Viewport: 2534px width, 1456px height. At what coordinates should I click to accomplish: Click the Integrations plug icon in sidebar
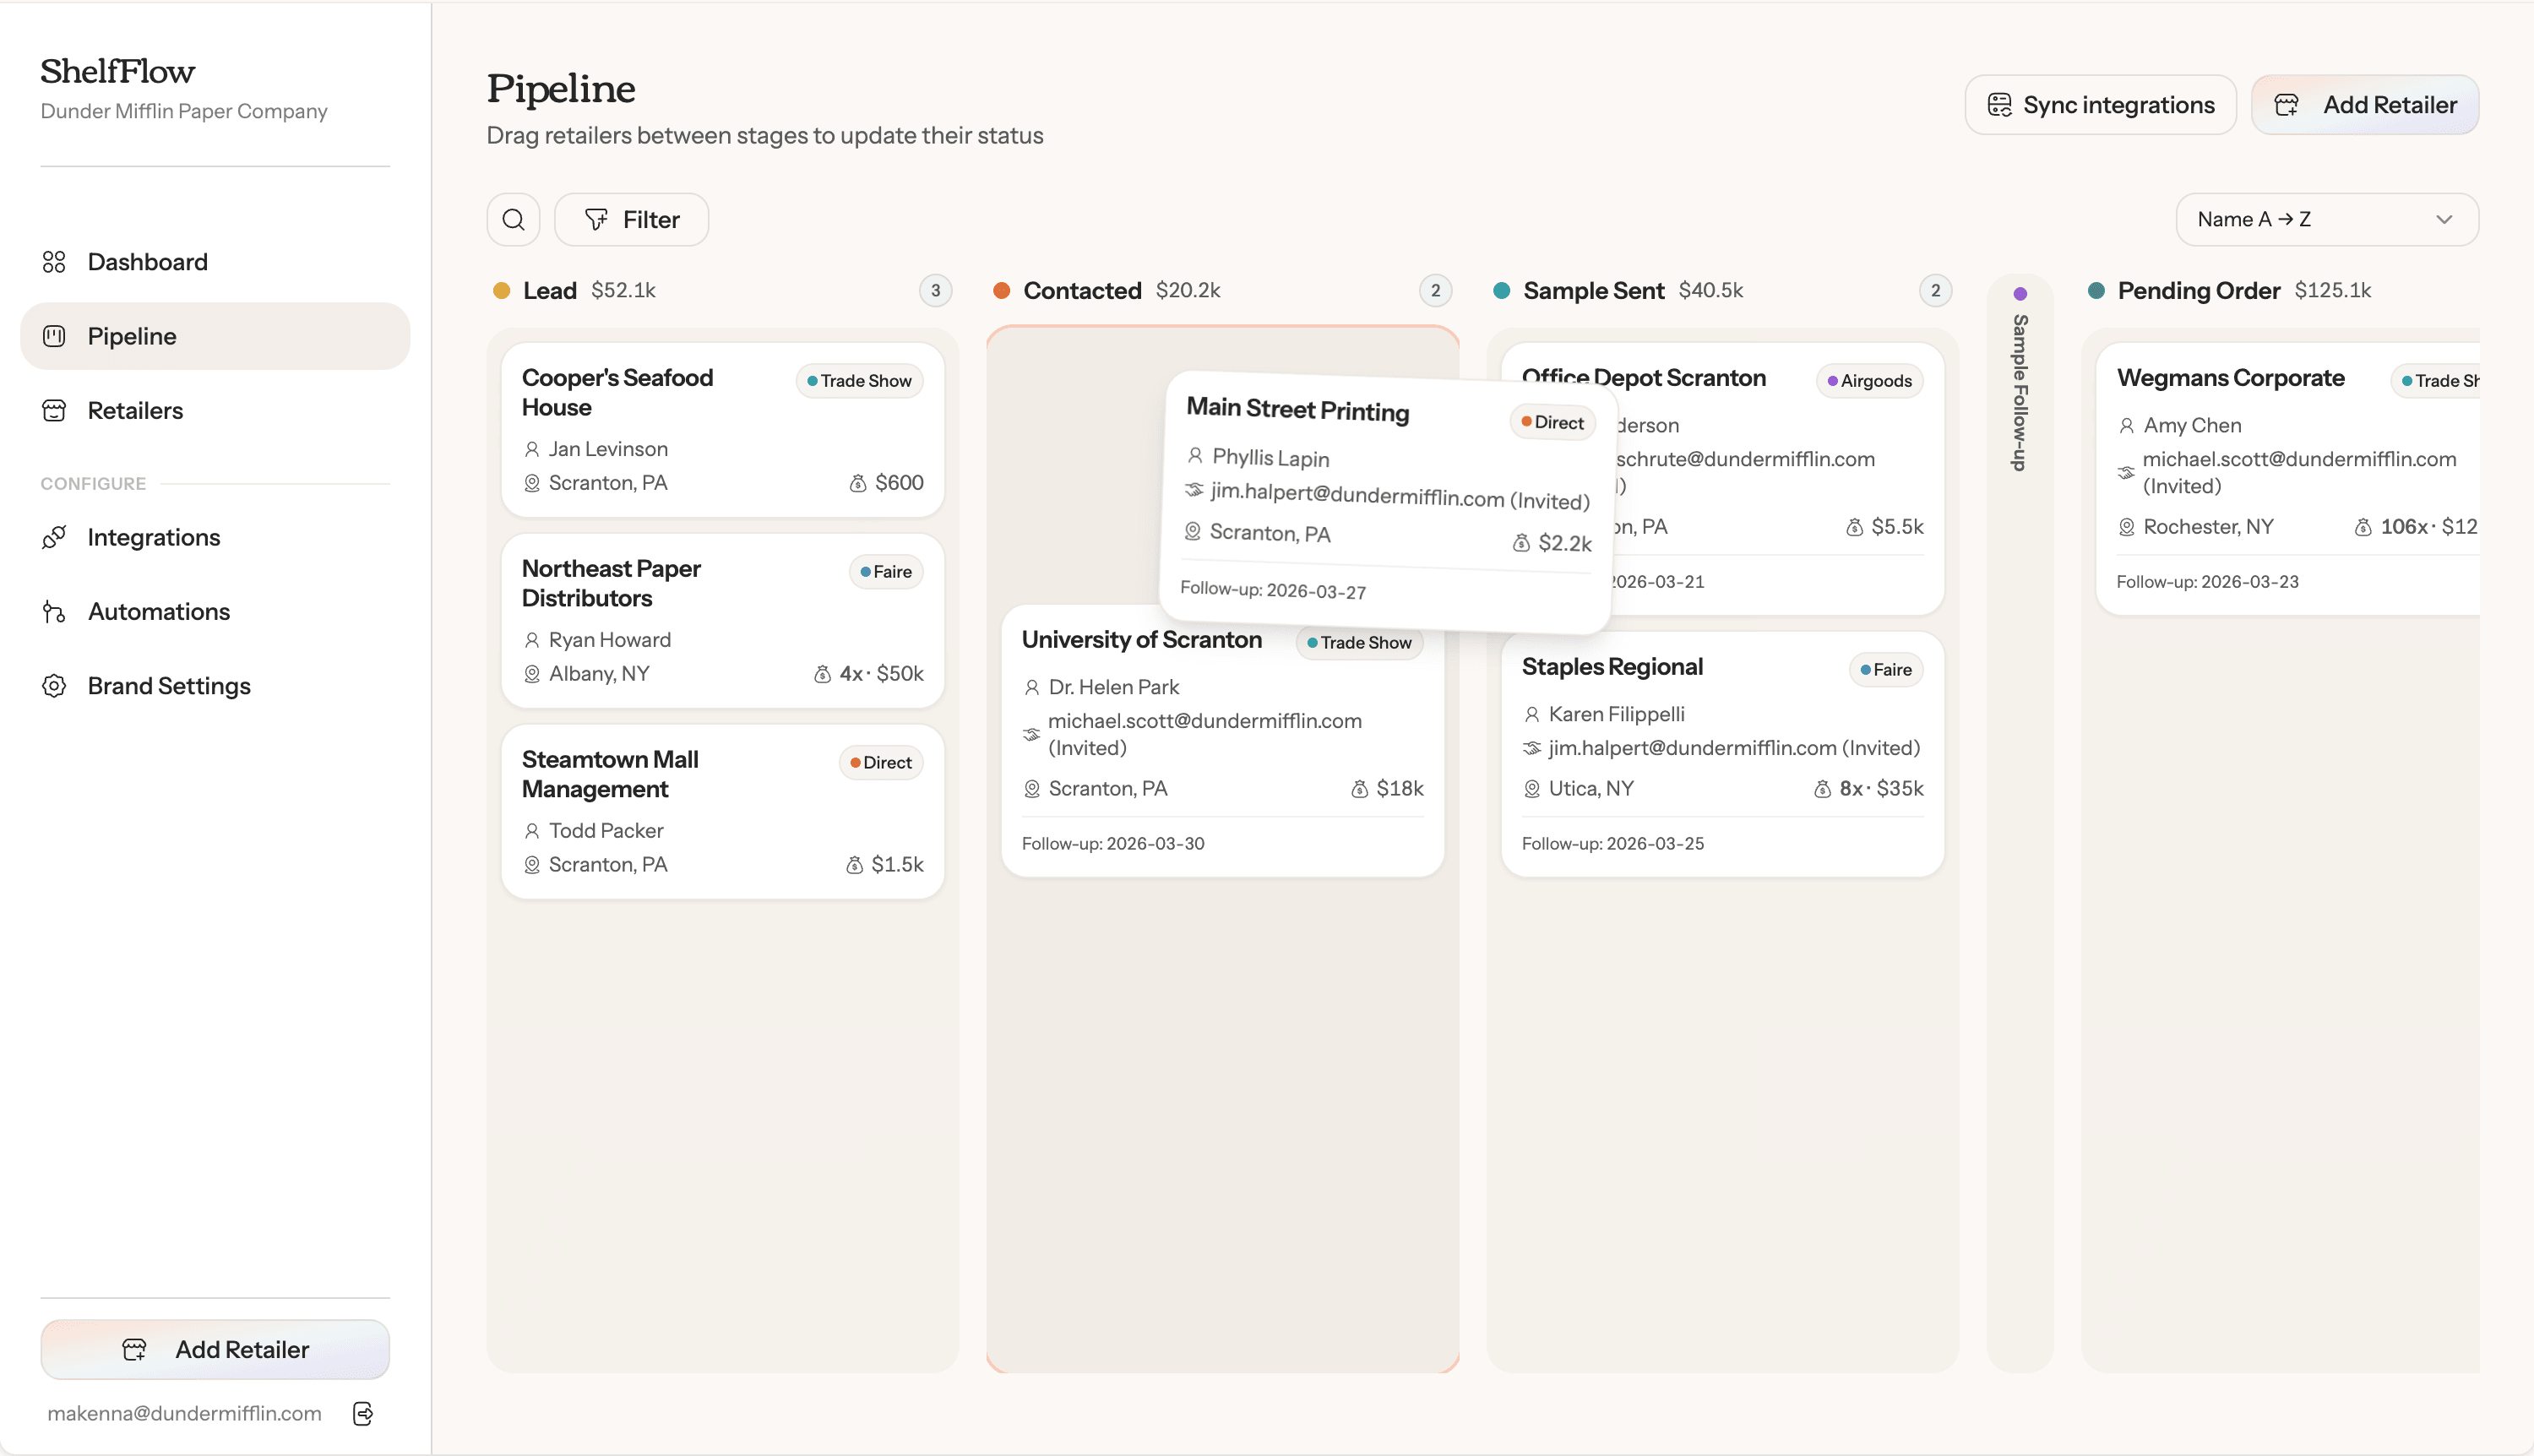coord(54,537)
